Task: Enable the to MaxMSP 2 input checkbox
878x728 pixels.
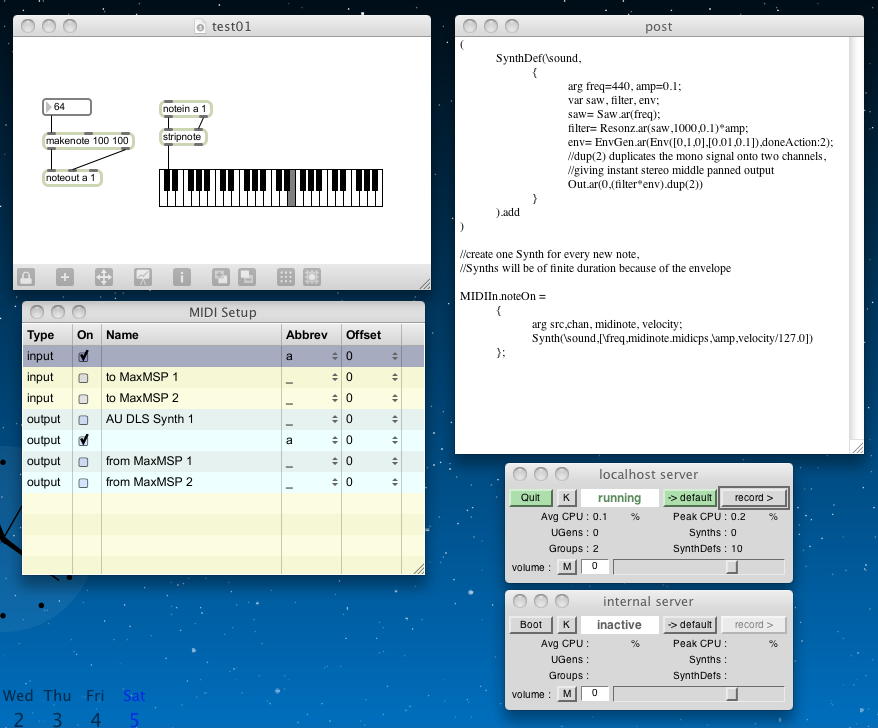Action: (x=83, y=399)
